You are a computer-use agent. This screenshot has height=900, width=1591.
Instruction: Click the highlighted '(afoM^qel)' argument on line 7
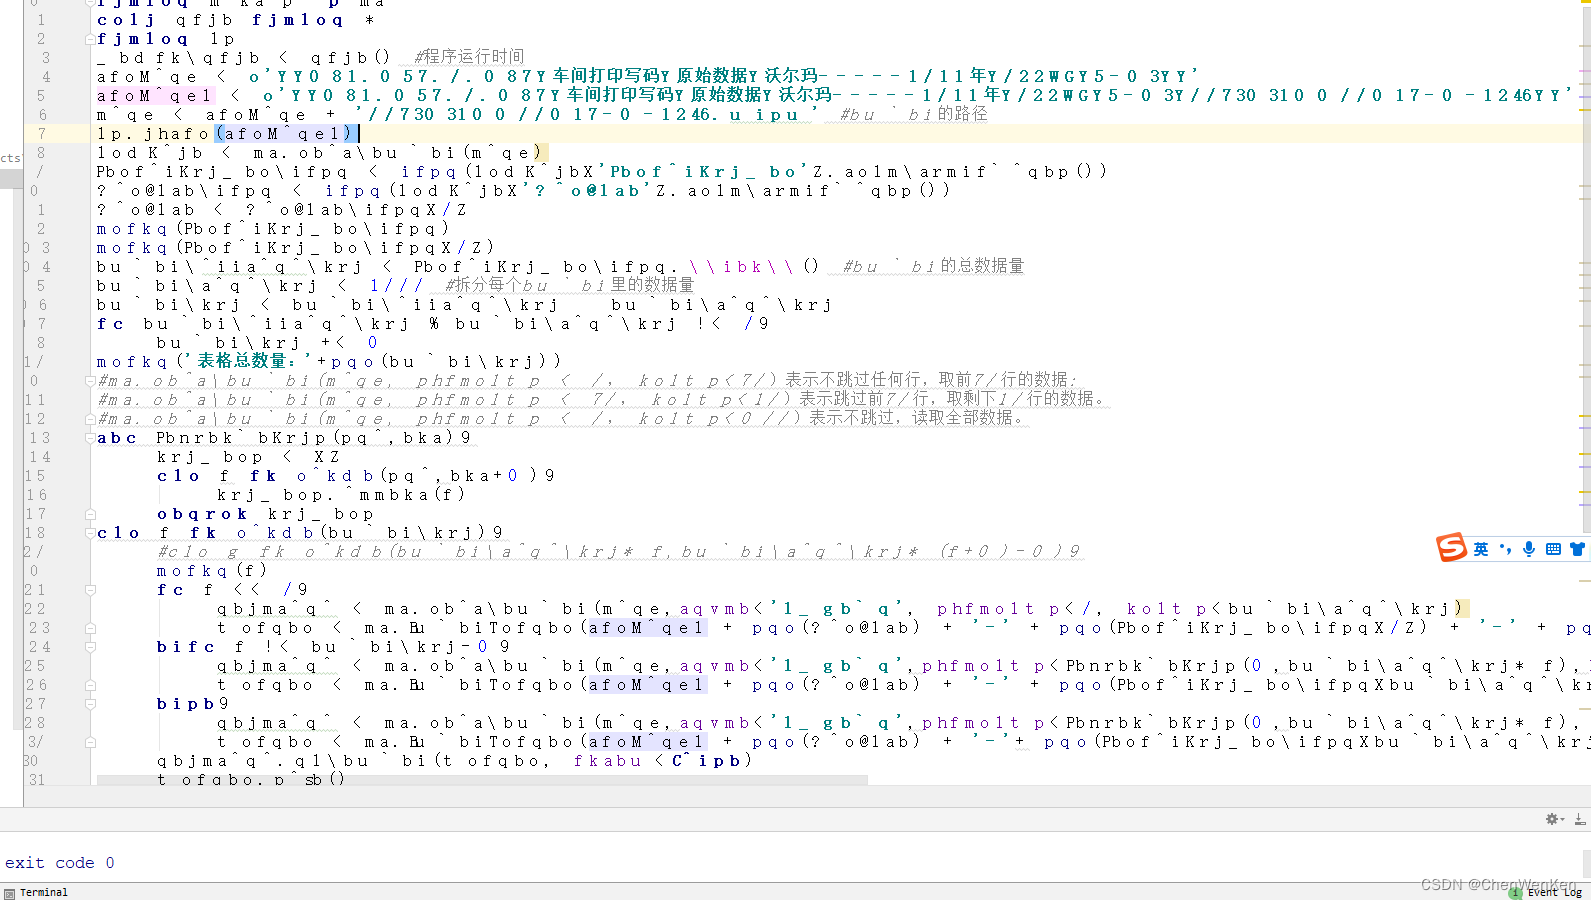pyautogui.click(x=286, y=134)
